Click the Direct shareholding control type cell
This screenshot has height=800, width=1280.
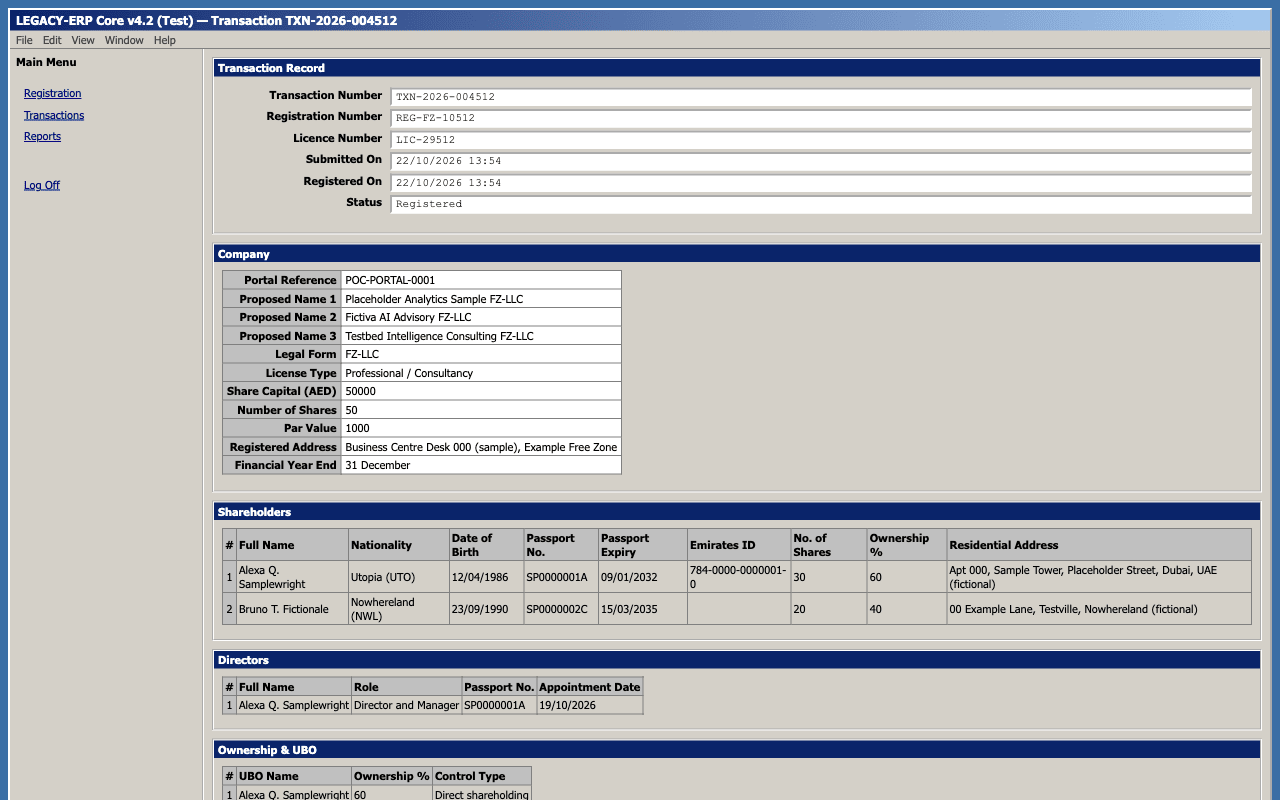click(482, 795)
